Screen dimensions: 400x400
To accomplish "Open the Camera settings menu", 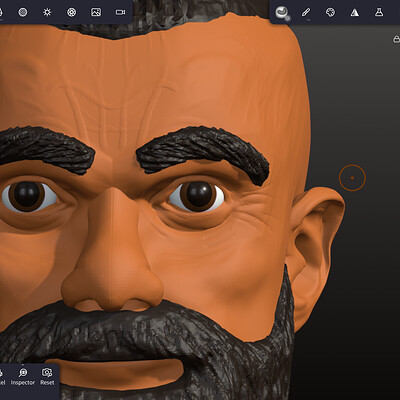I will [120, 12].
